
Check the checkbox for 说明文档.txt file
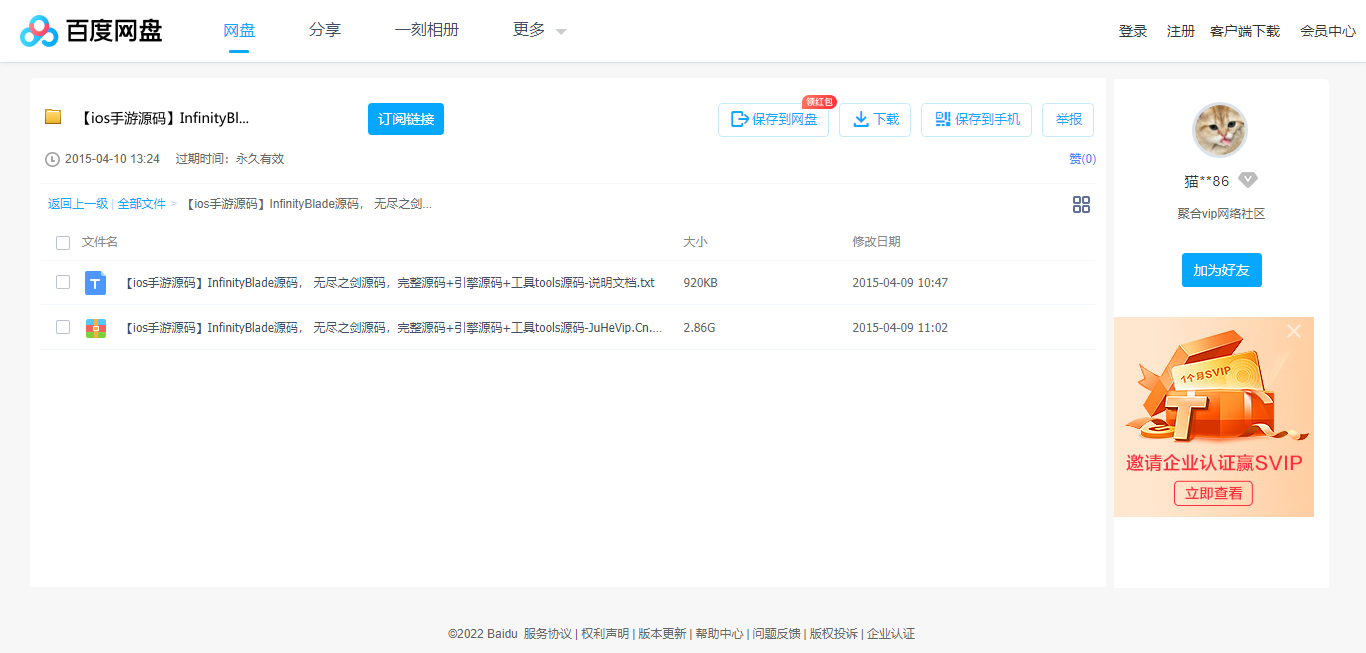click(x=63, y=283)
